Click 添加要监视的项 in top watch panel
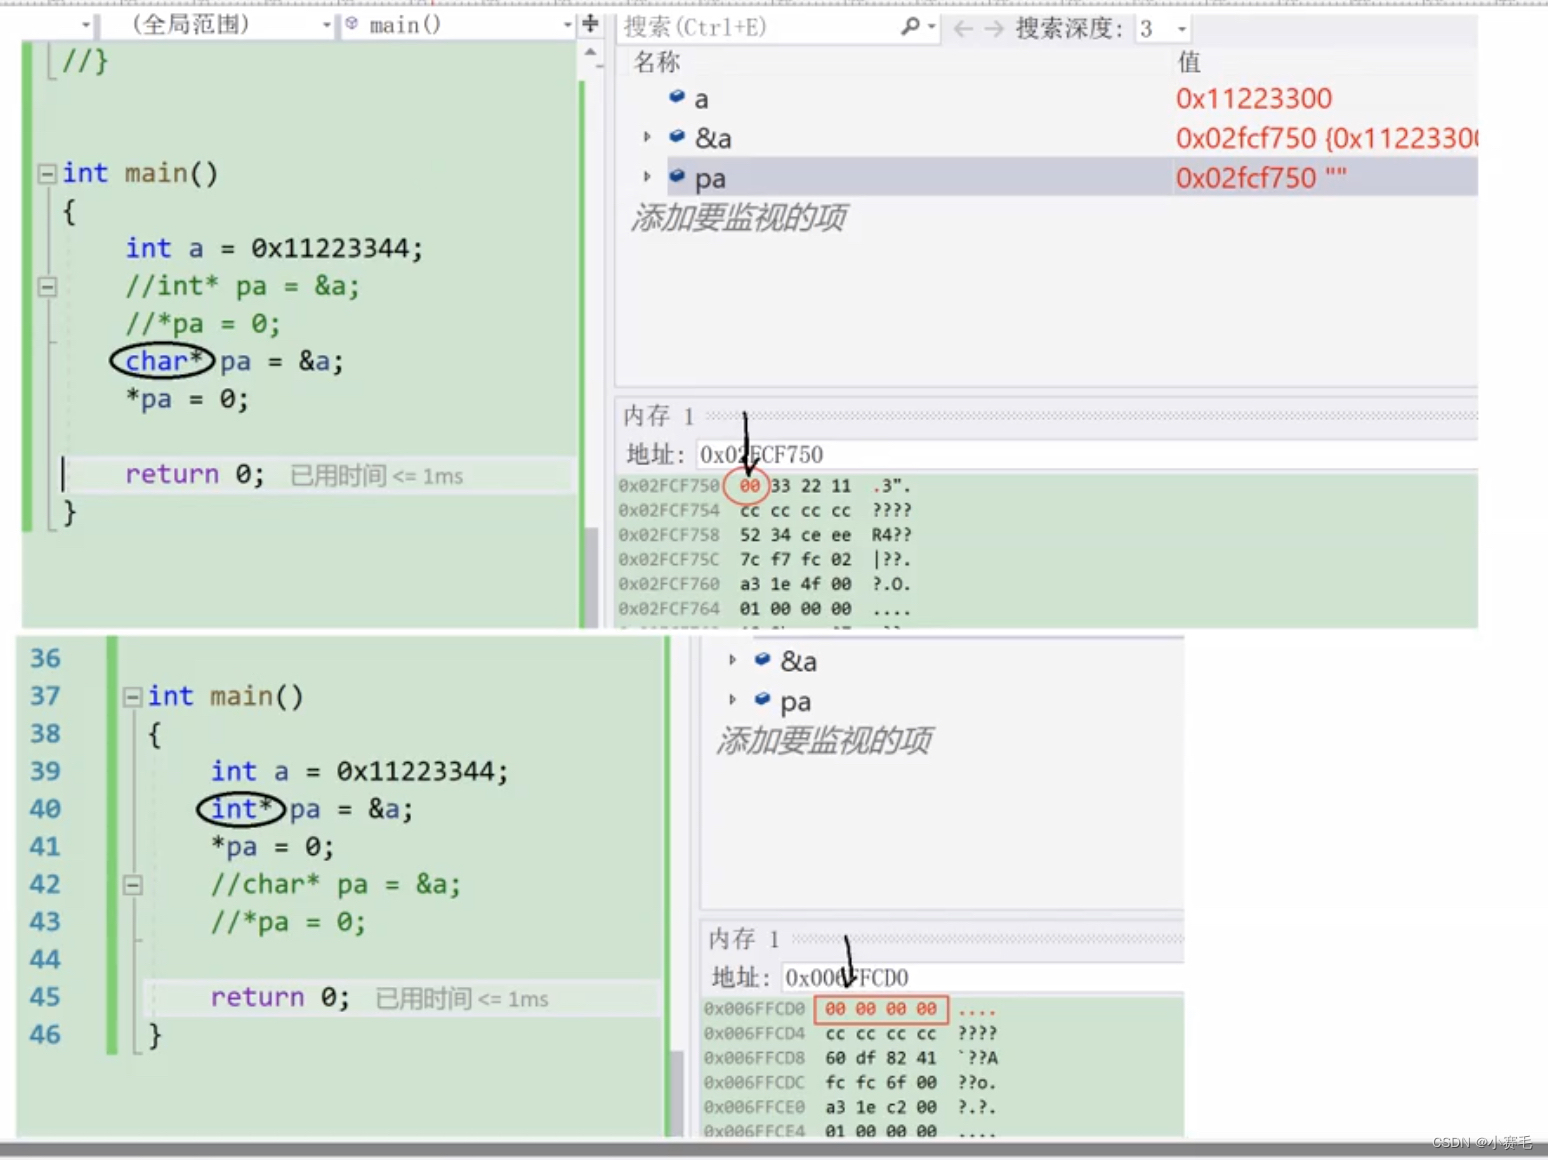 (739, 217)
